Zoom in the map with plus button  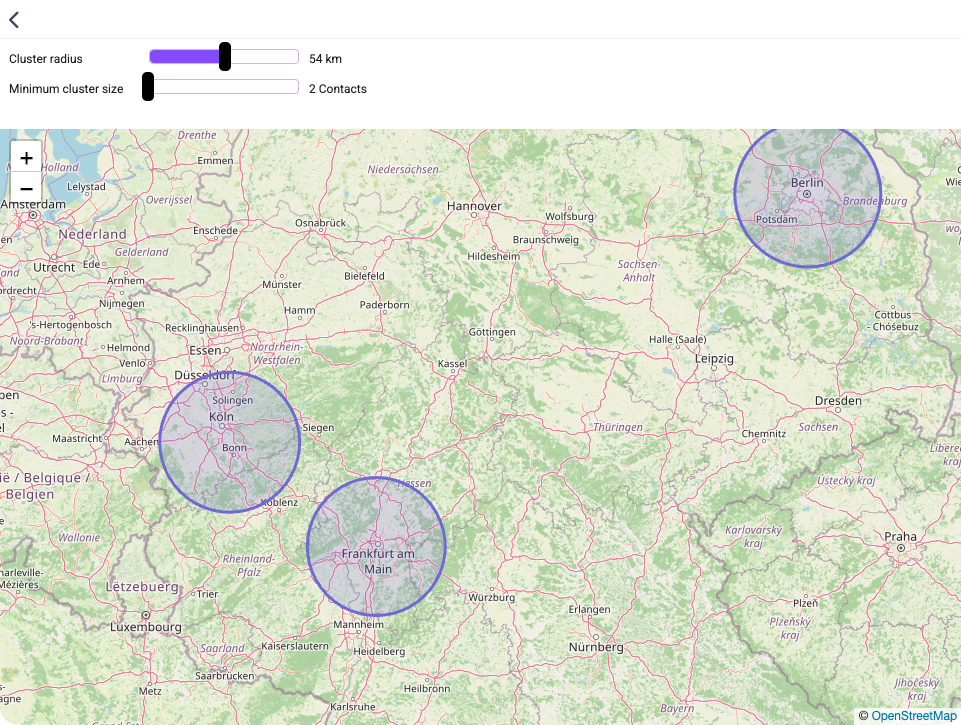point(26,158)
